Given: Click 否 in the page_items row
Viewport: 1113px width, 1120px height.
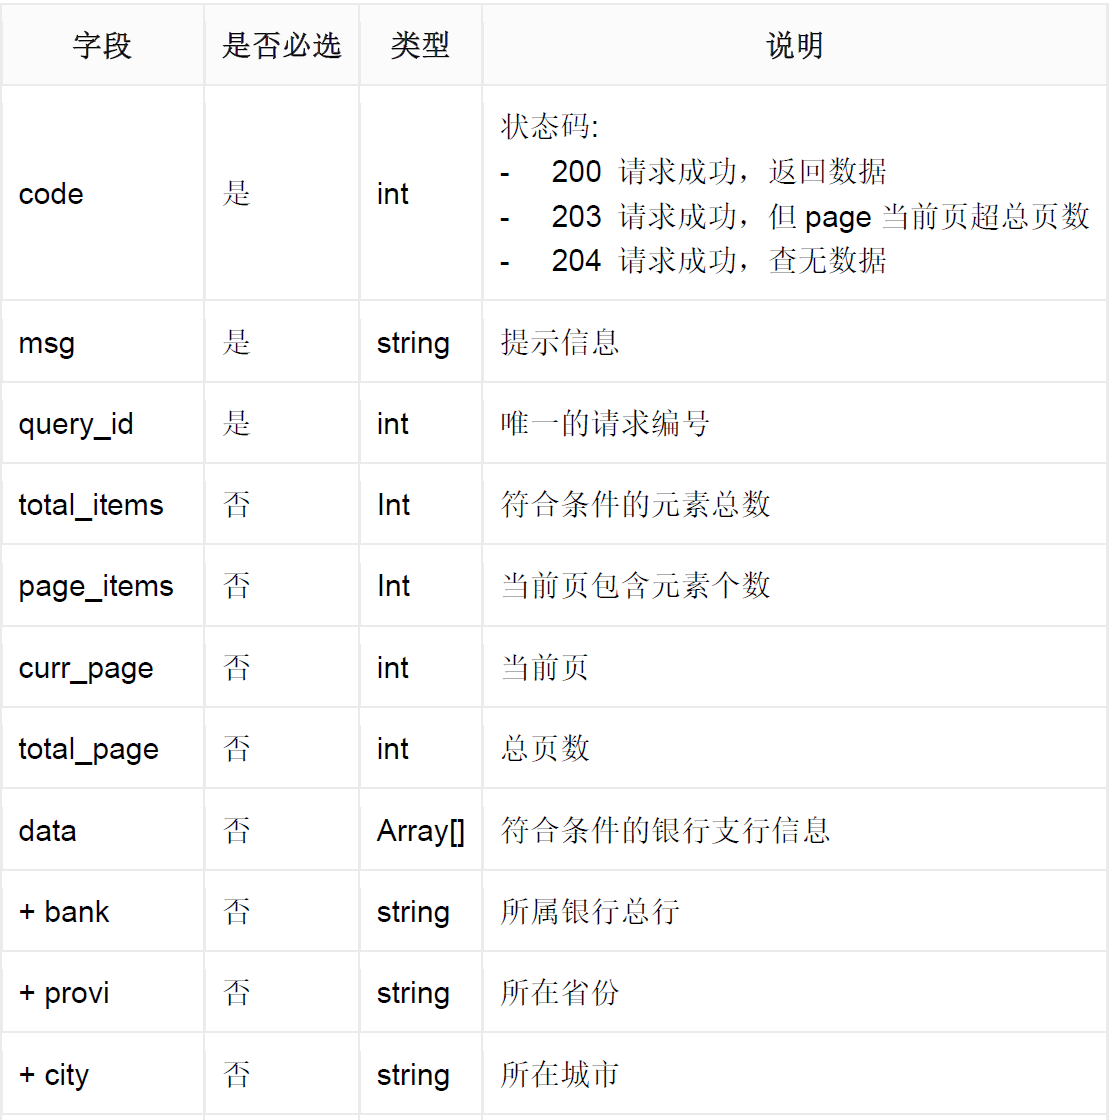Looking at the screenshot, I should coord(236,586).
